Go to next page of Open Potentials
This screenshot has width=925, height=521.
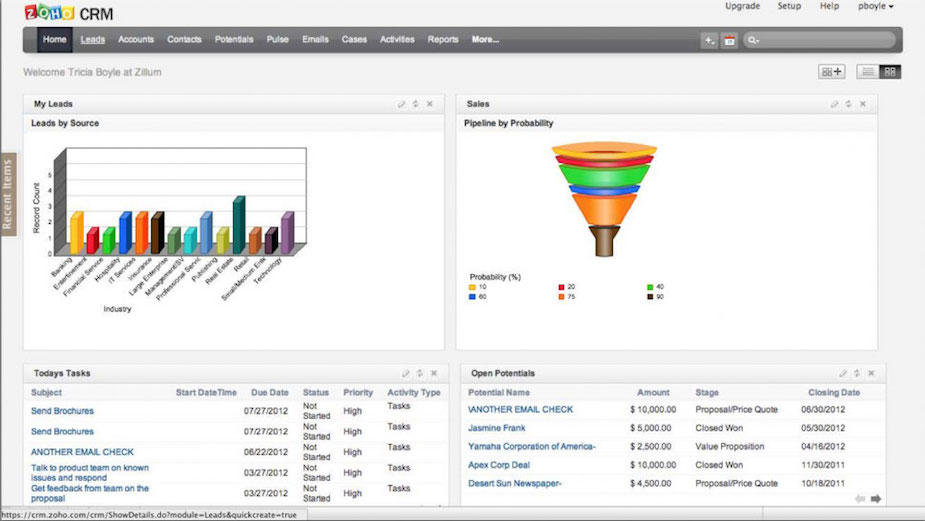coord(876,498)
